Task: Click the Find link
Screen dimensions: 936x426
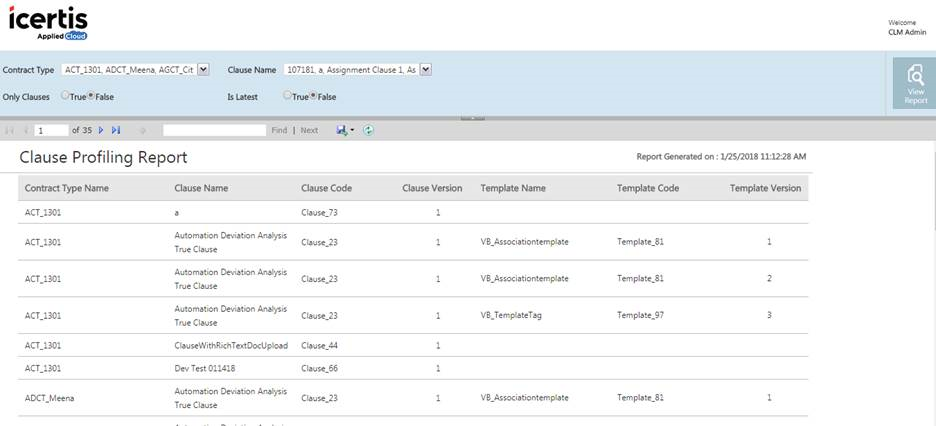Action: [x=279, y=130]
